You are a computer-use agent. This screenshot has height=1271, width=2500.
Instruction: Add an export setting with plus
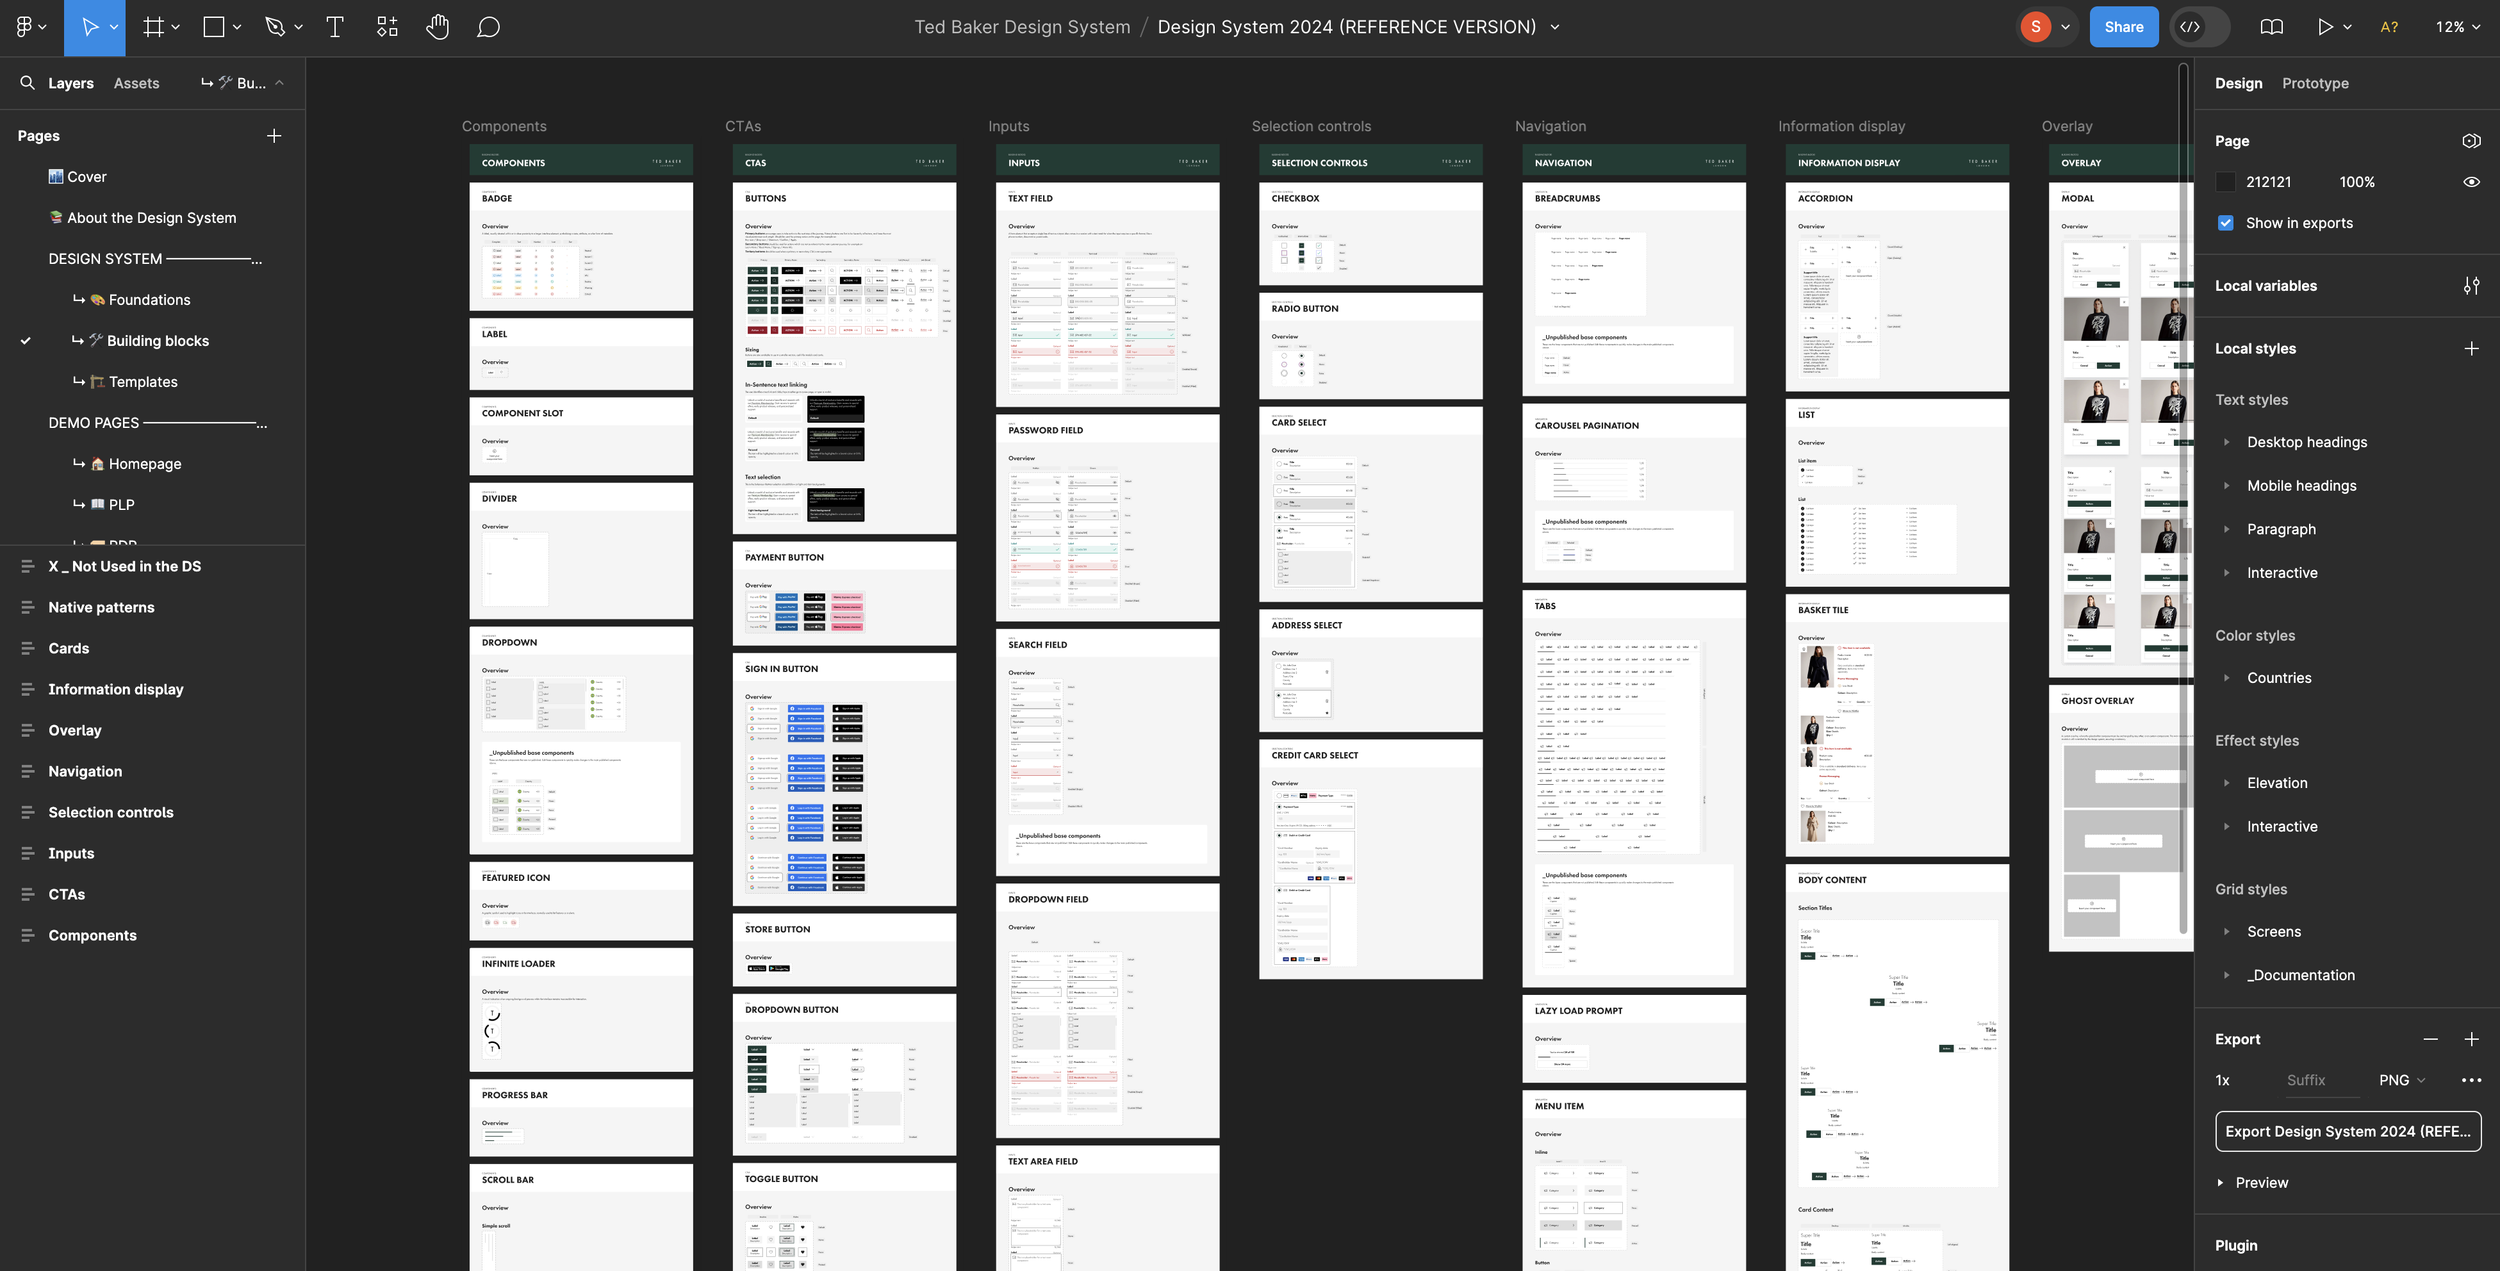pyautogui.click(x=2471, y=1040)
